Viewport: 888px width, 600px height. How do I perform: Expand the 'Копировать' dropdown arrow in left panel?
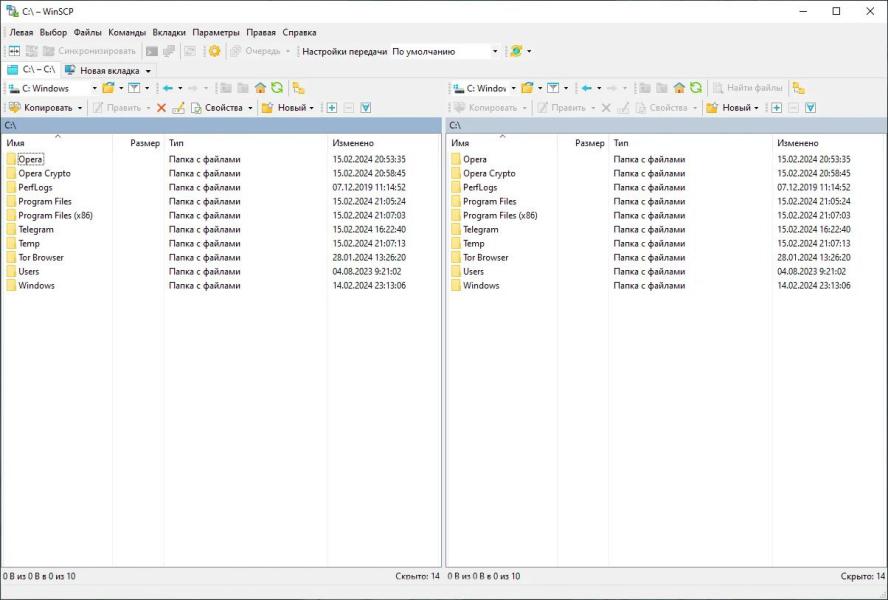pyautogui.click(x=80, y=108)
